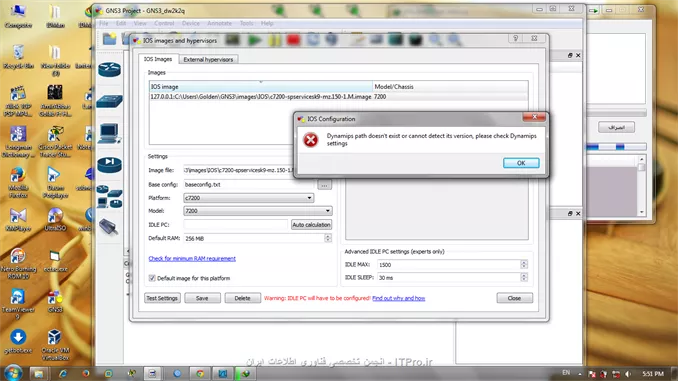Screen dimensions: 678x381
Task: Click OK in the IOS Configuration error dialog
Action: click(521, 163)
